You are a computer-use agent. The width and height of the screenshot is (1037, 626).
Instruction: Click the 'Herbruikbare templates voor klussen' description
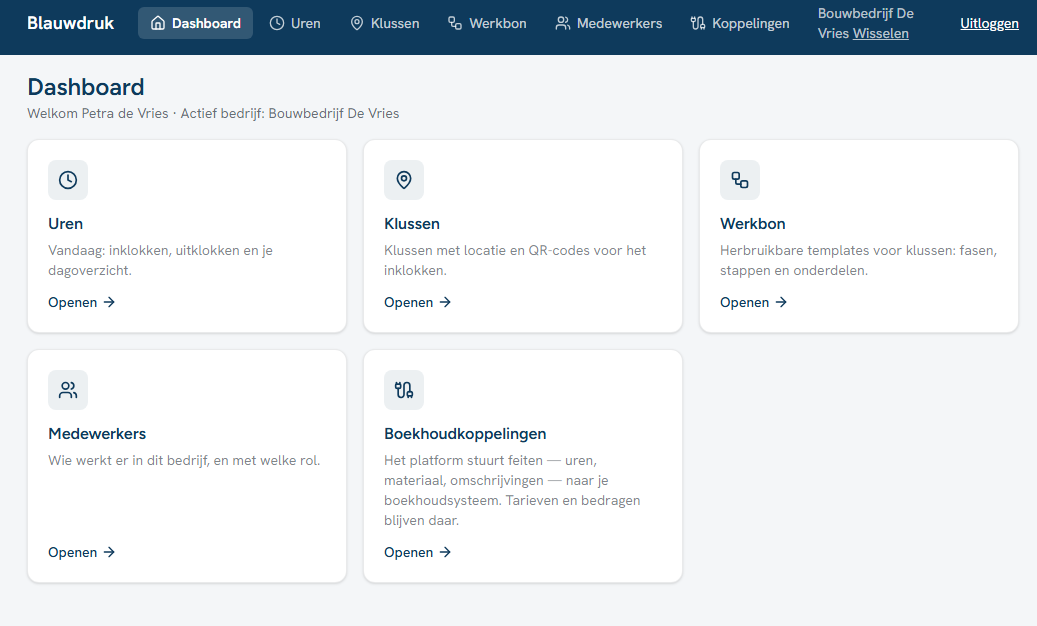858,260
